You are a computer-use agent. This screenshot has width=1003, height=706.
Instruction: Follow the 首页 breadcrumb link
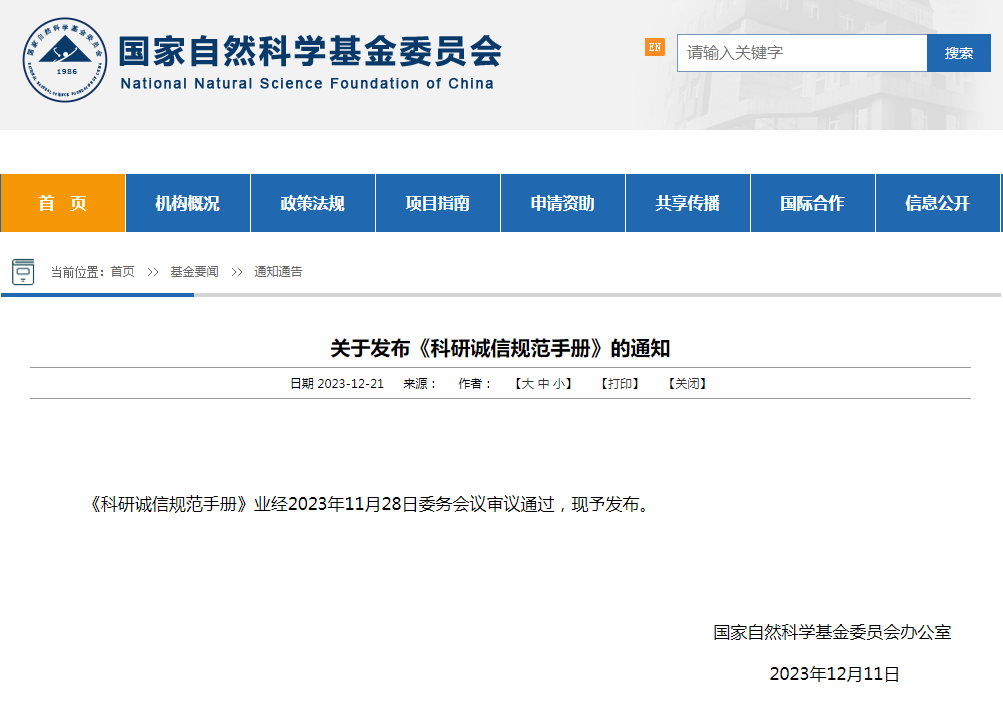pyautogui.click(x=122, y=272)
